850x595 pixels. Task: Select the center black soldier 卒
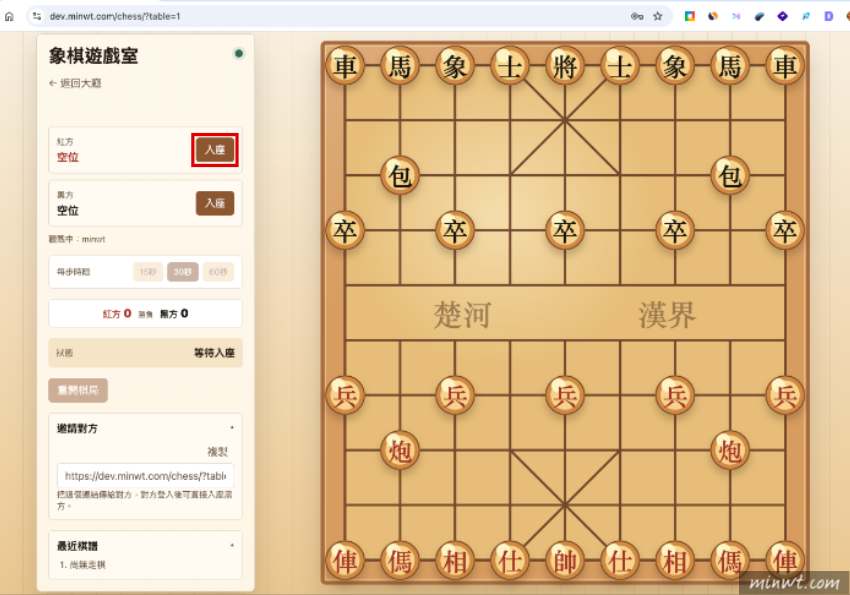(565, 231)
